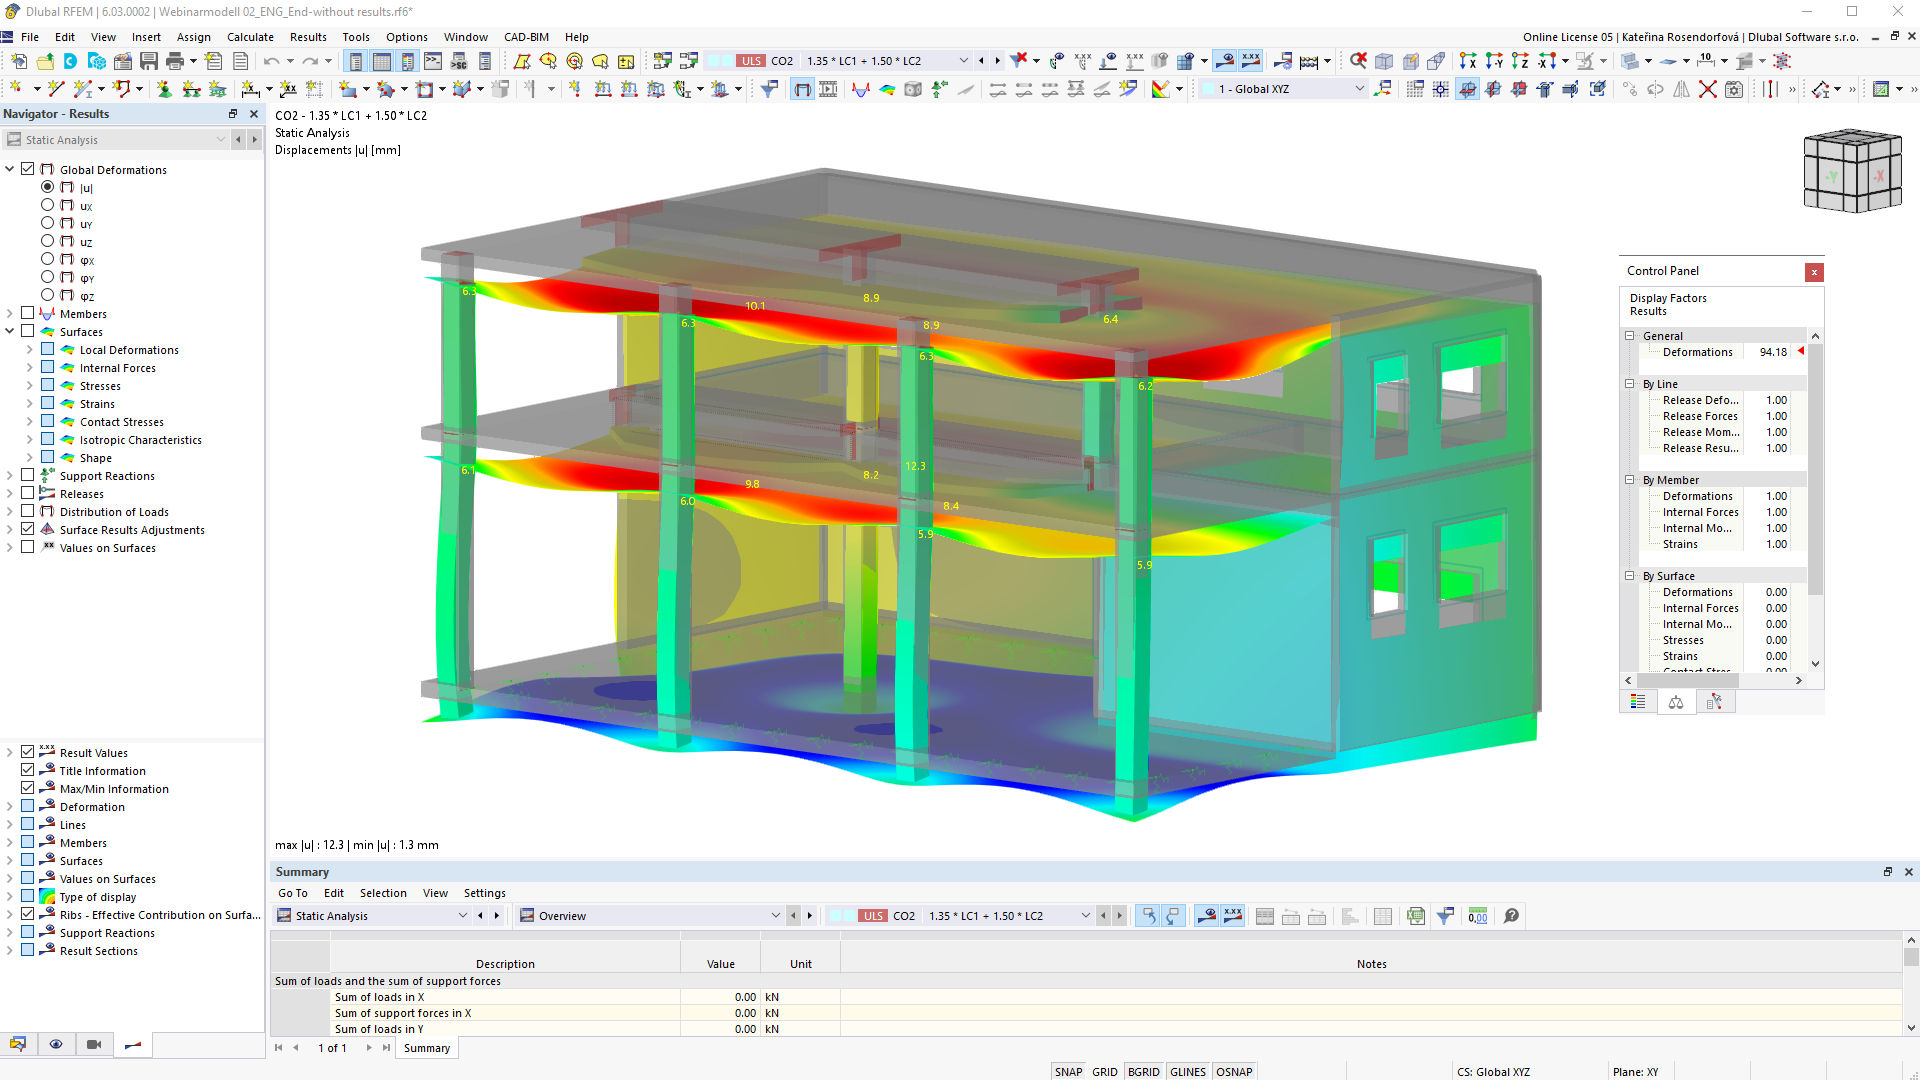
Task: Click the ULS load combination CO2 dropdown
Action: tap(968, 61)
